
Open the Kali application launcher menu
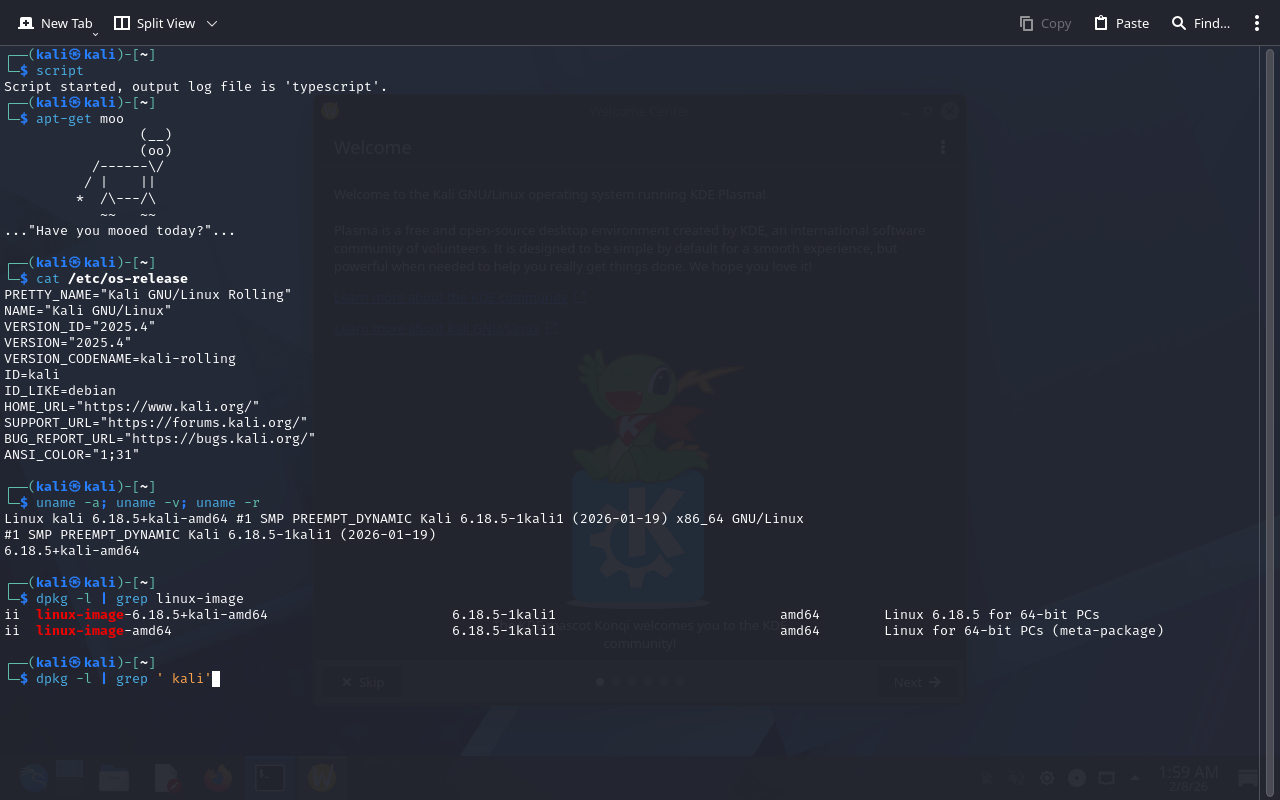point(32,777)
